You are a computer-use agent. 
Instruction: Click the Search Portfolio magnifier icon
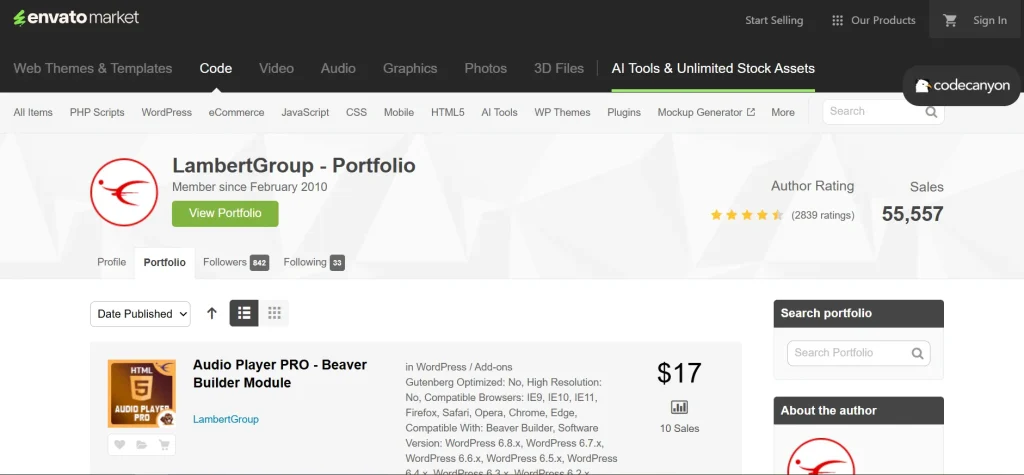[917, 353]
